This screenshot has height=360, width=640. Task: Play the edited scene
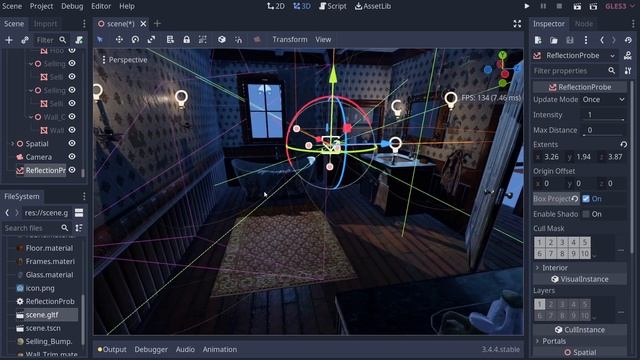click(577, 6)
